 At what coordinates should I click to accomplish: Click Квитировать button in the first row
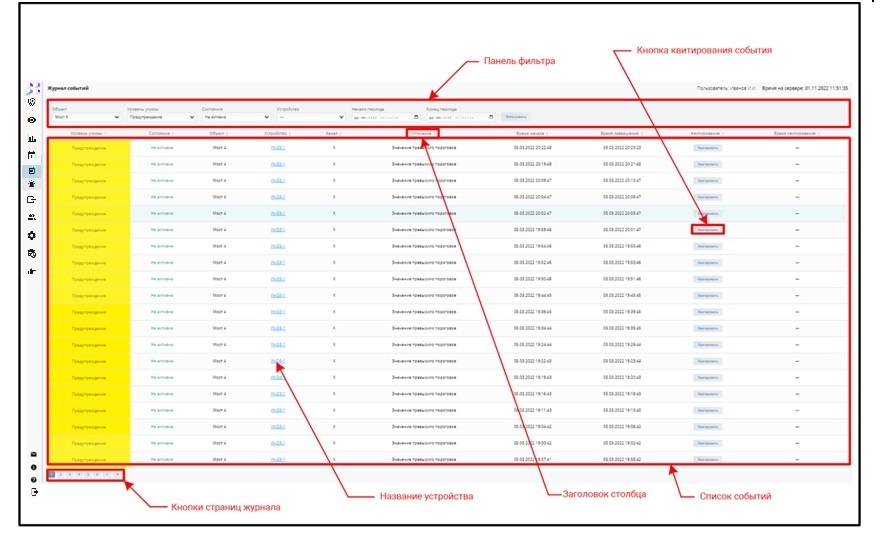pyautogui.click(x=708, y=147)
